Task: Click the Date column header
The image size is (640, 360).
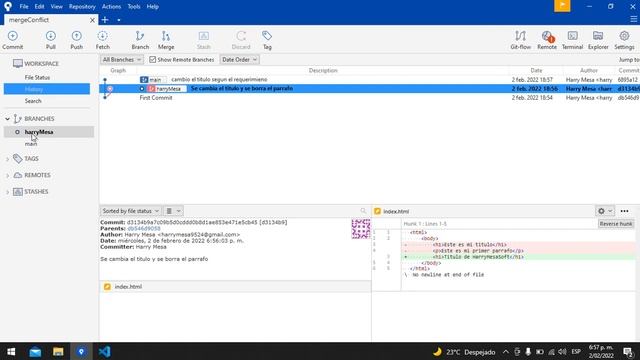Action: (536, 71)
